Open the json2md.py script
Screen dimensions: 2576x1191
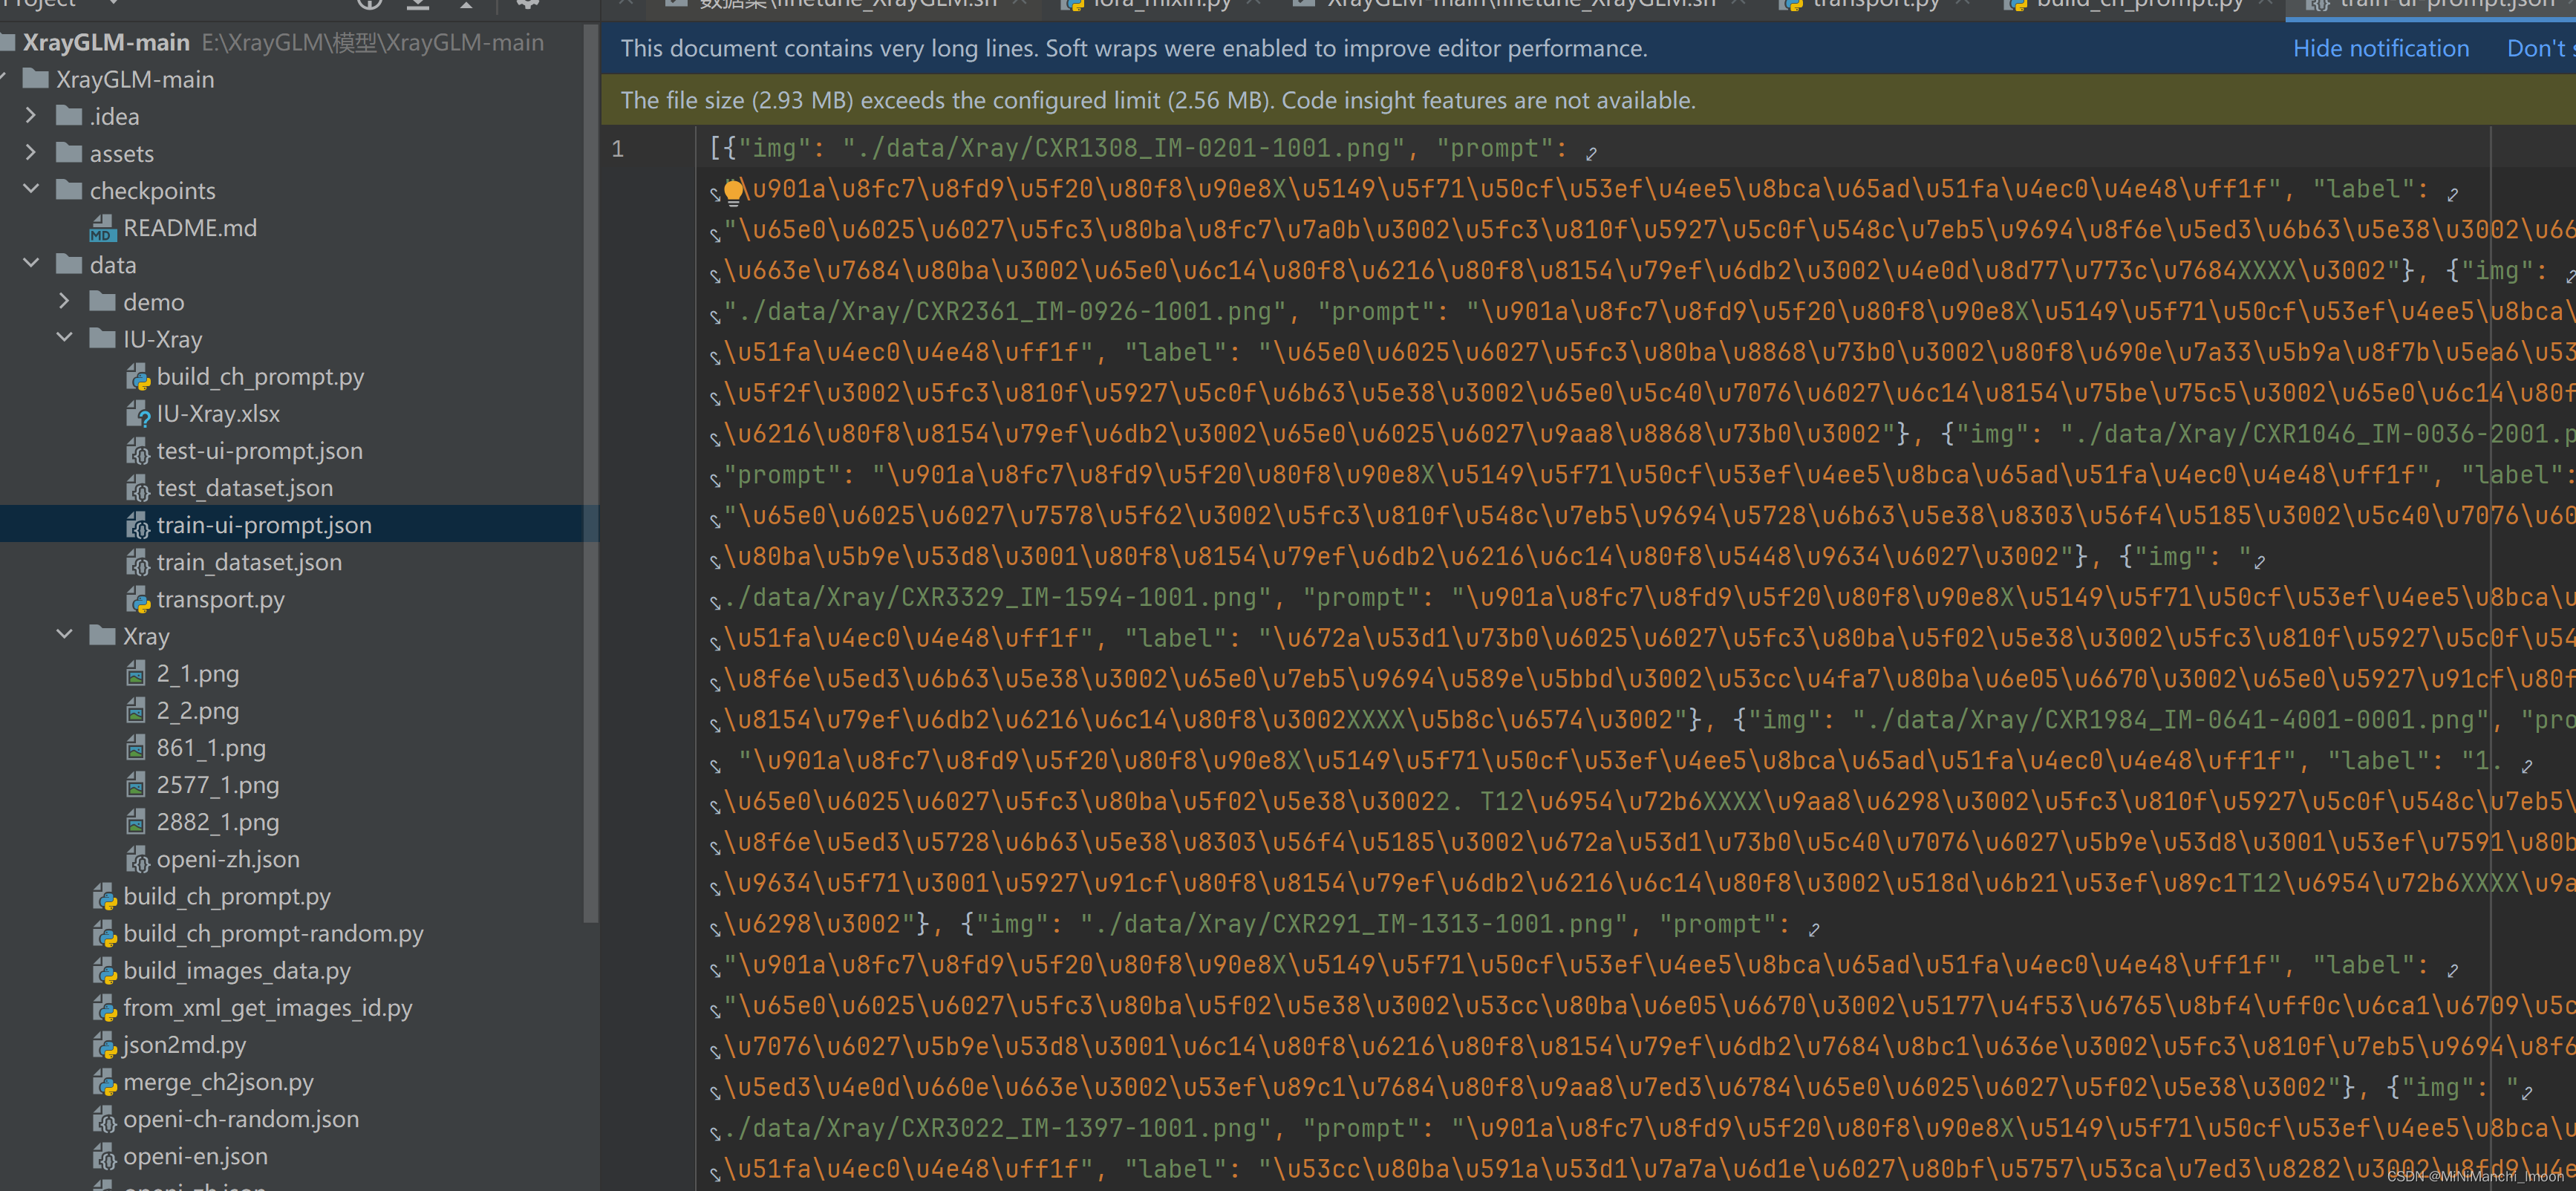pyautogui.click(x=184, y=1045)
